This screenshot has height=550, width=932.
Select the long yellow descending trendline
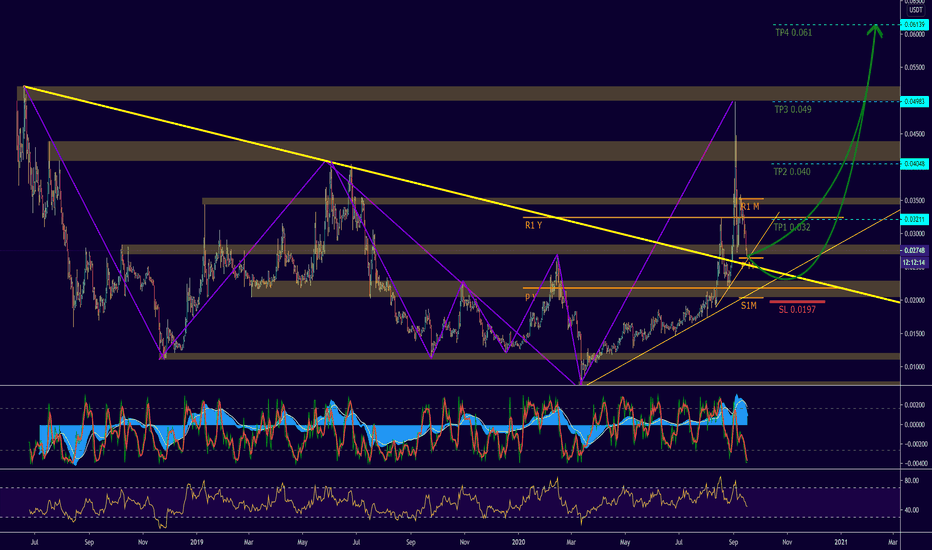[461, 194]
